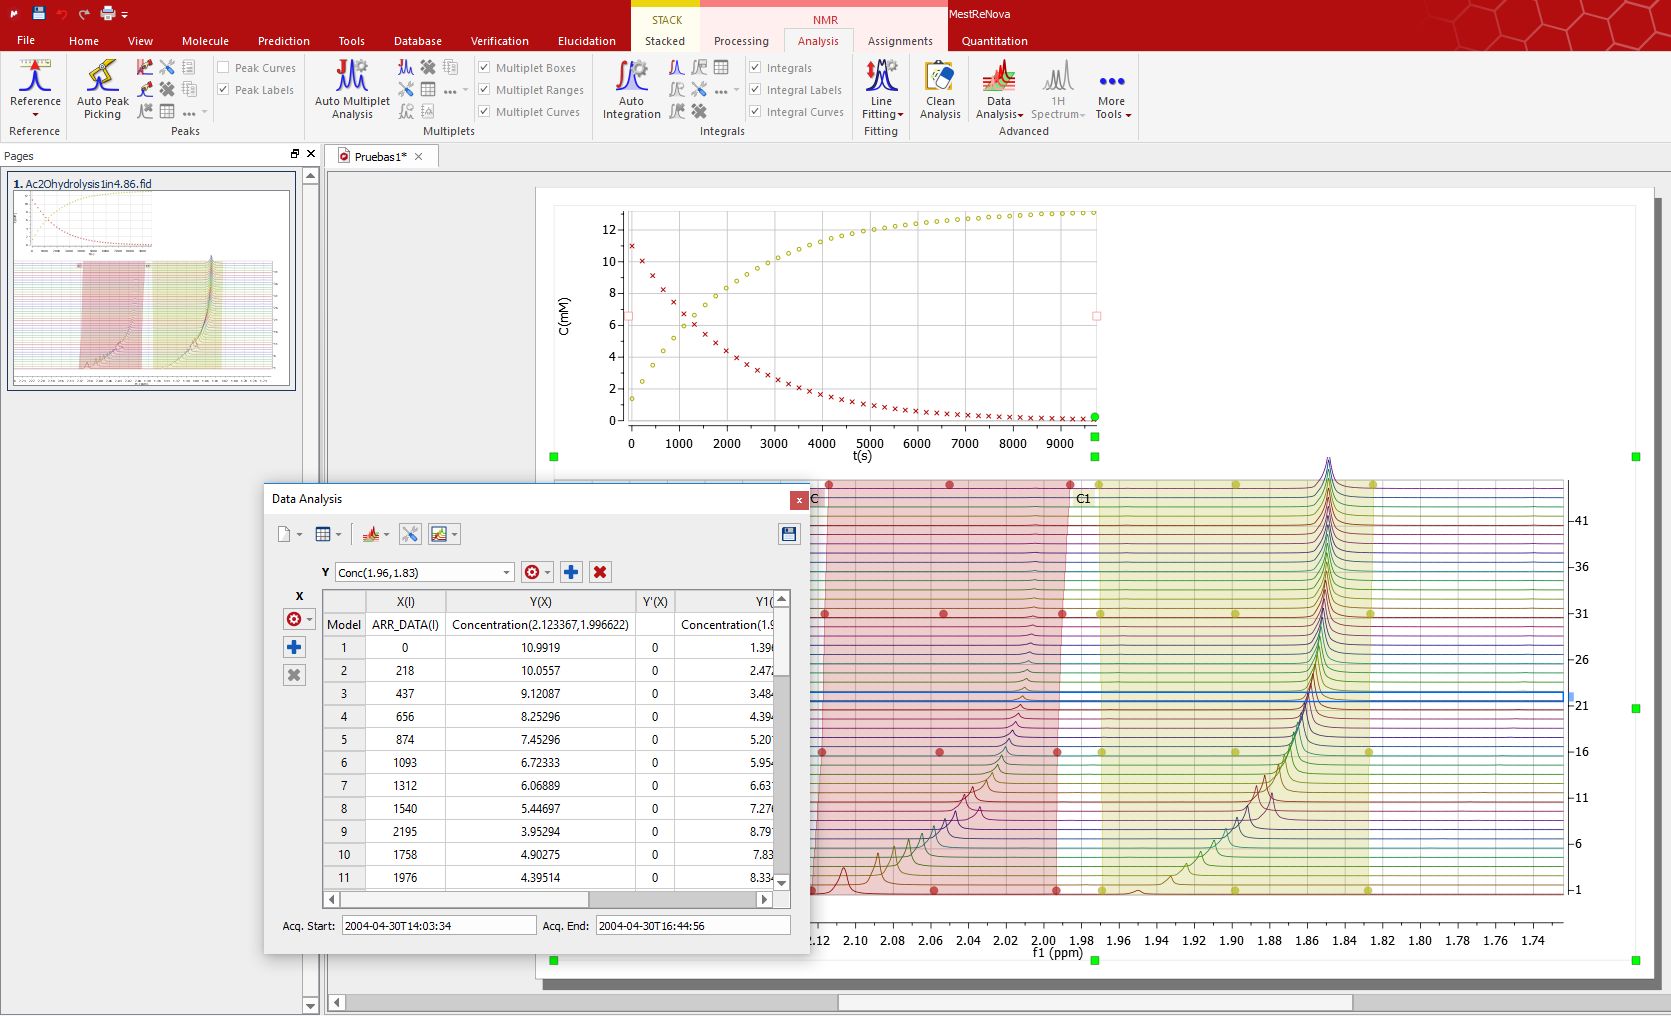
Task: Uncheck the Integrals checkbox
Action: point(755,68)
